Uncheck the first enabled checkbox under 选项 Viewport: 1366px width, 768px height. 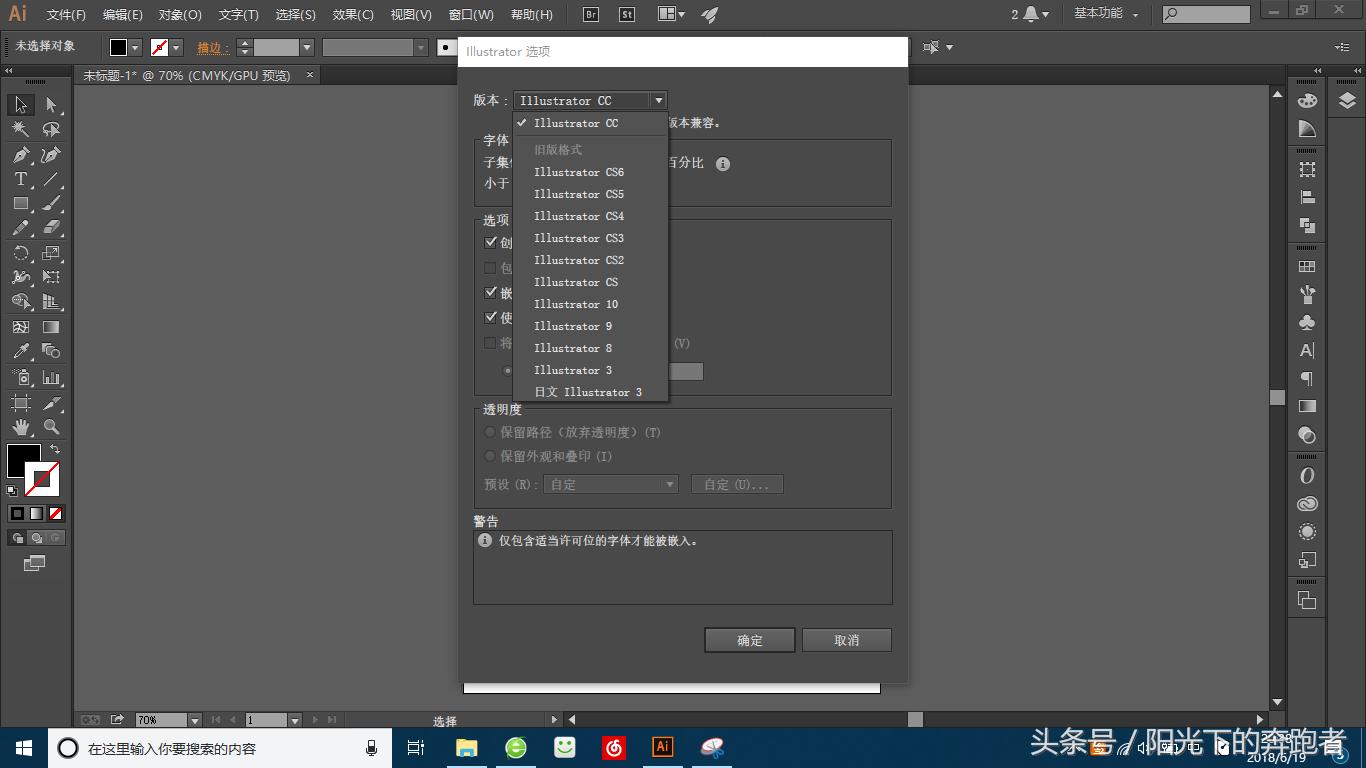(491, 242)
